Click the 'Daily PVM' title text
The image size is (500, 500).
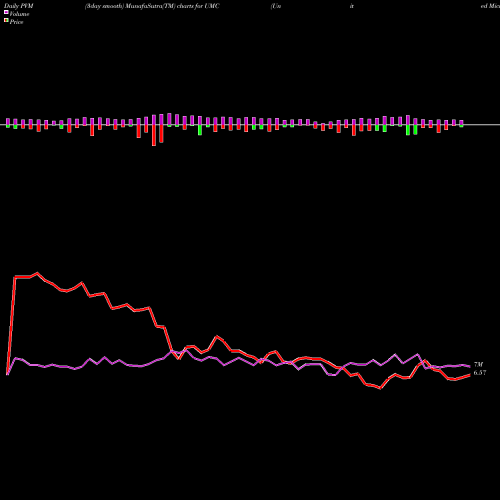click(x=19, y=6)
